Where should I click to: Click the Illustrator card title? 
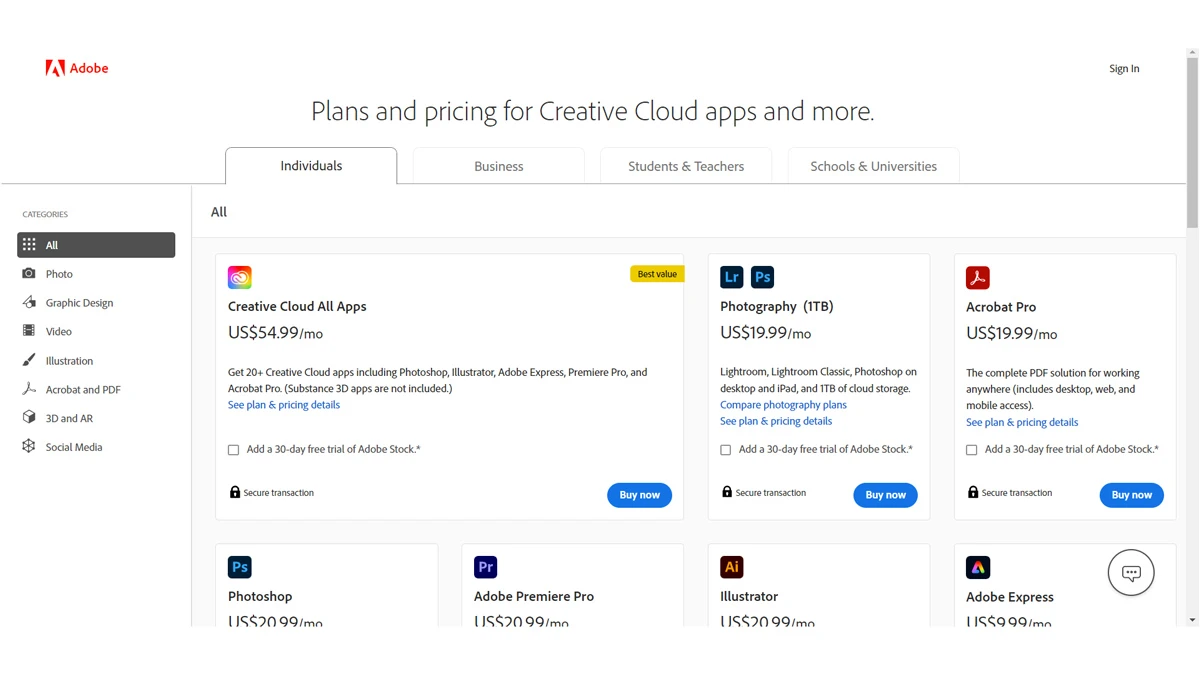[x=749, y=596]
